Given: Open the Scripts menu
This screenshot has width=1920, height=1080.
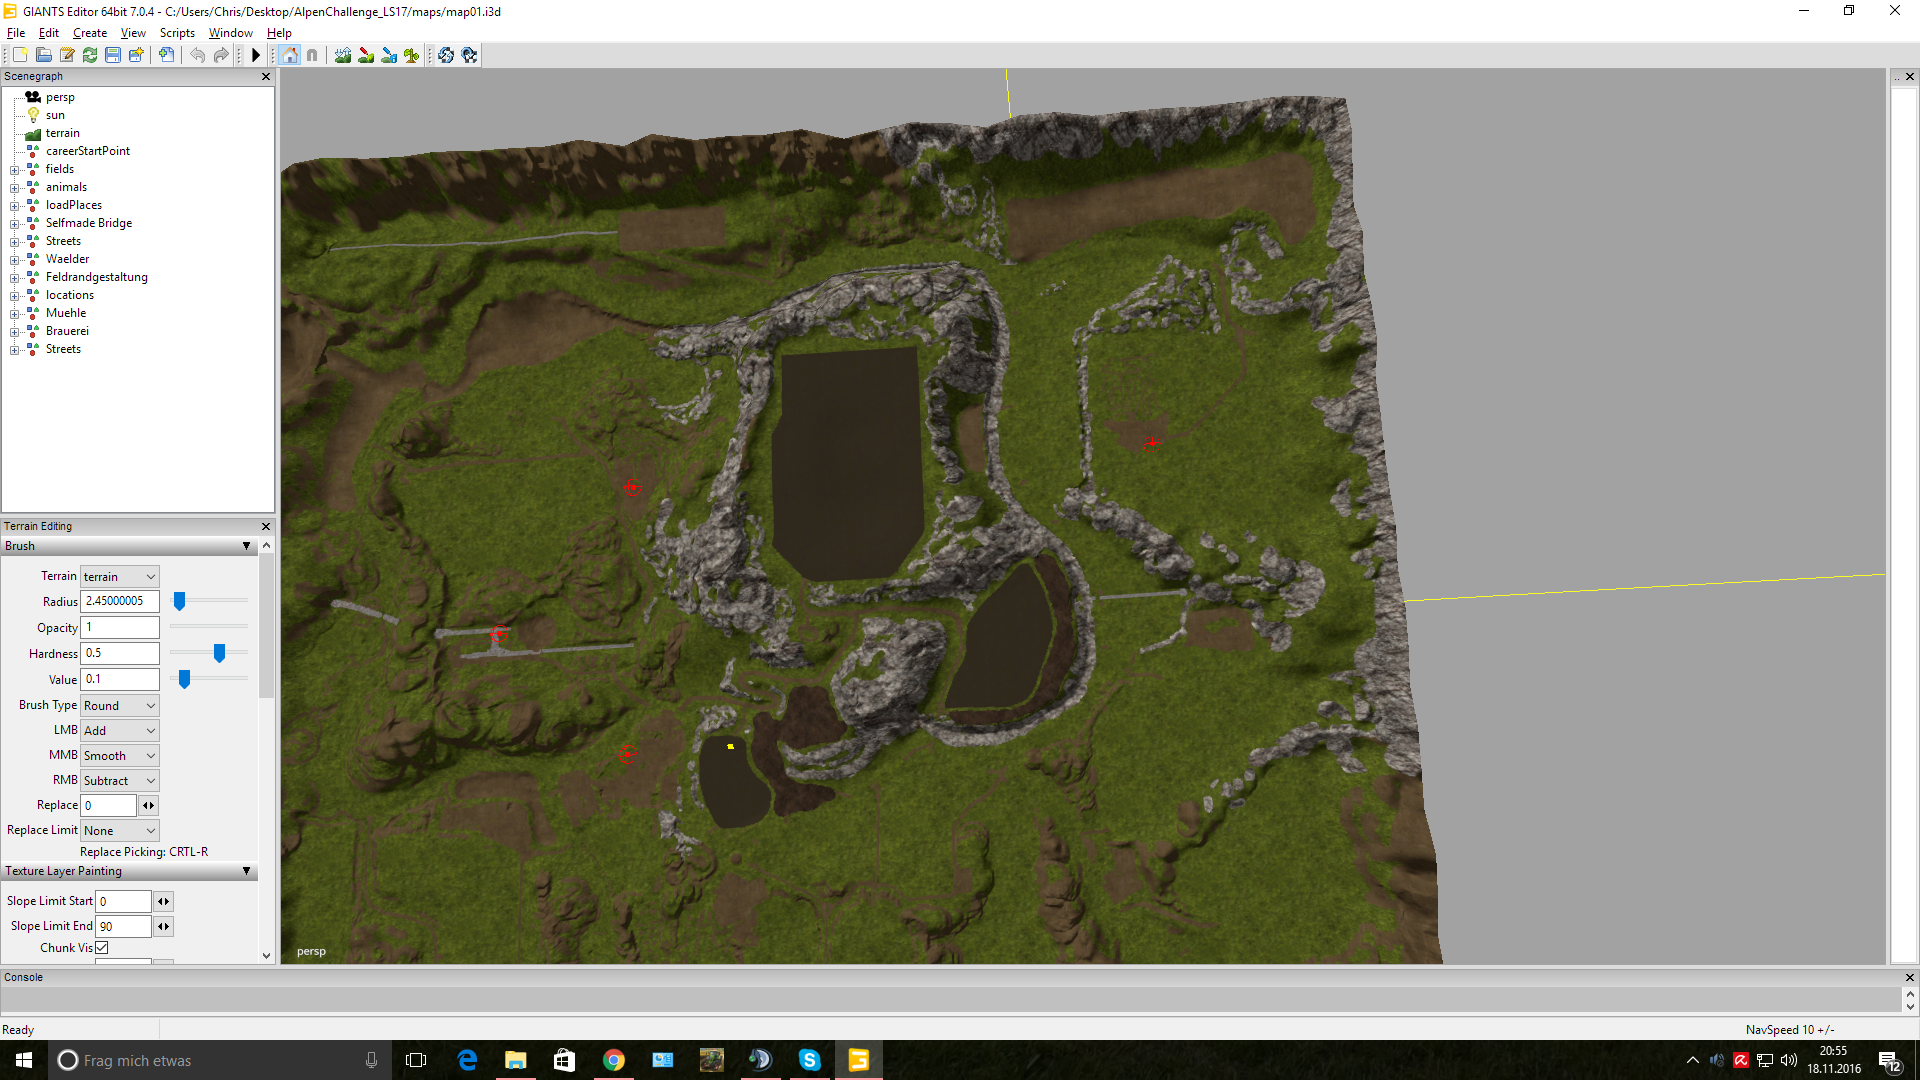Looking at the screenshot, I should [177, 33].
